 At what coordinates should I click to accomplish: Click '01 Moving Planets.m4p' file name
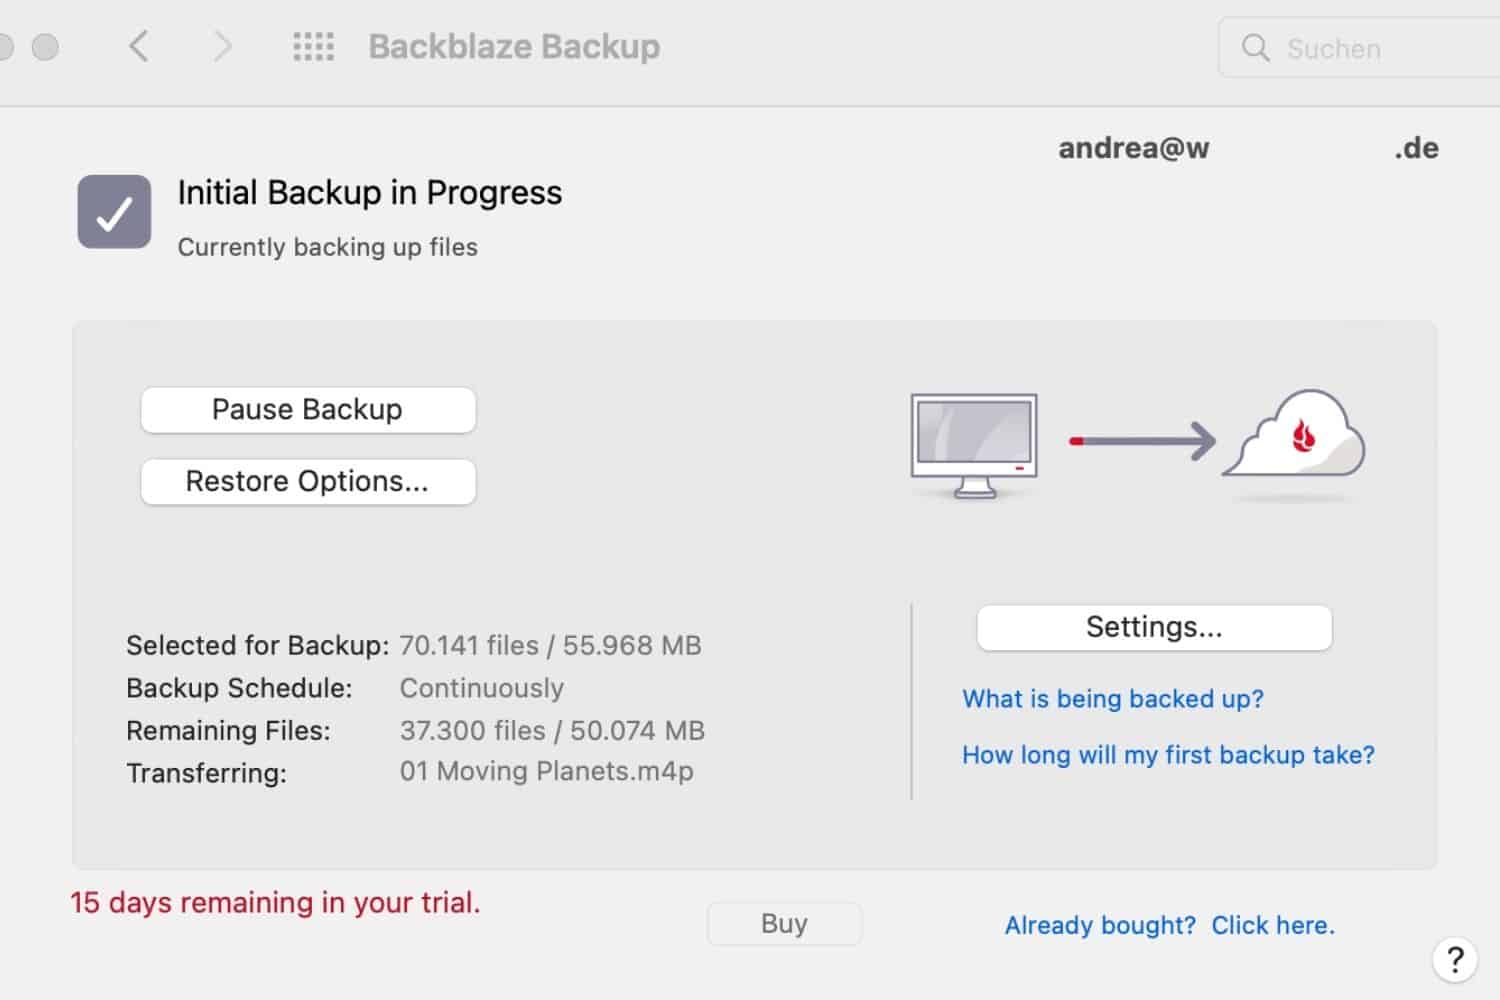[546, 771]
